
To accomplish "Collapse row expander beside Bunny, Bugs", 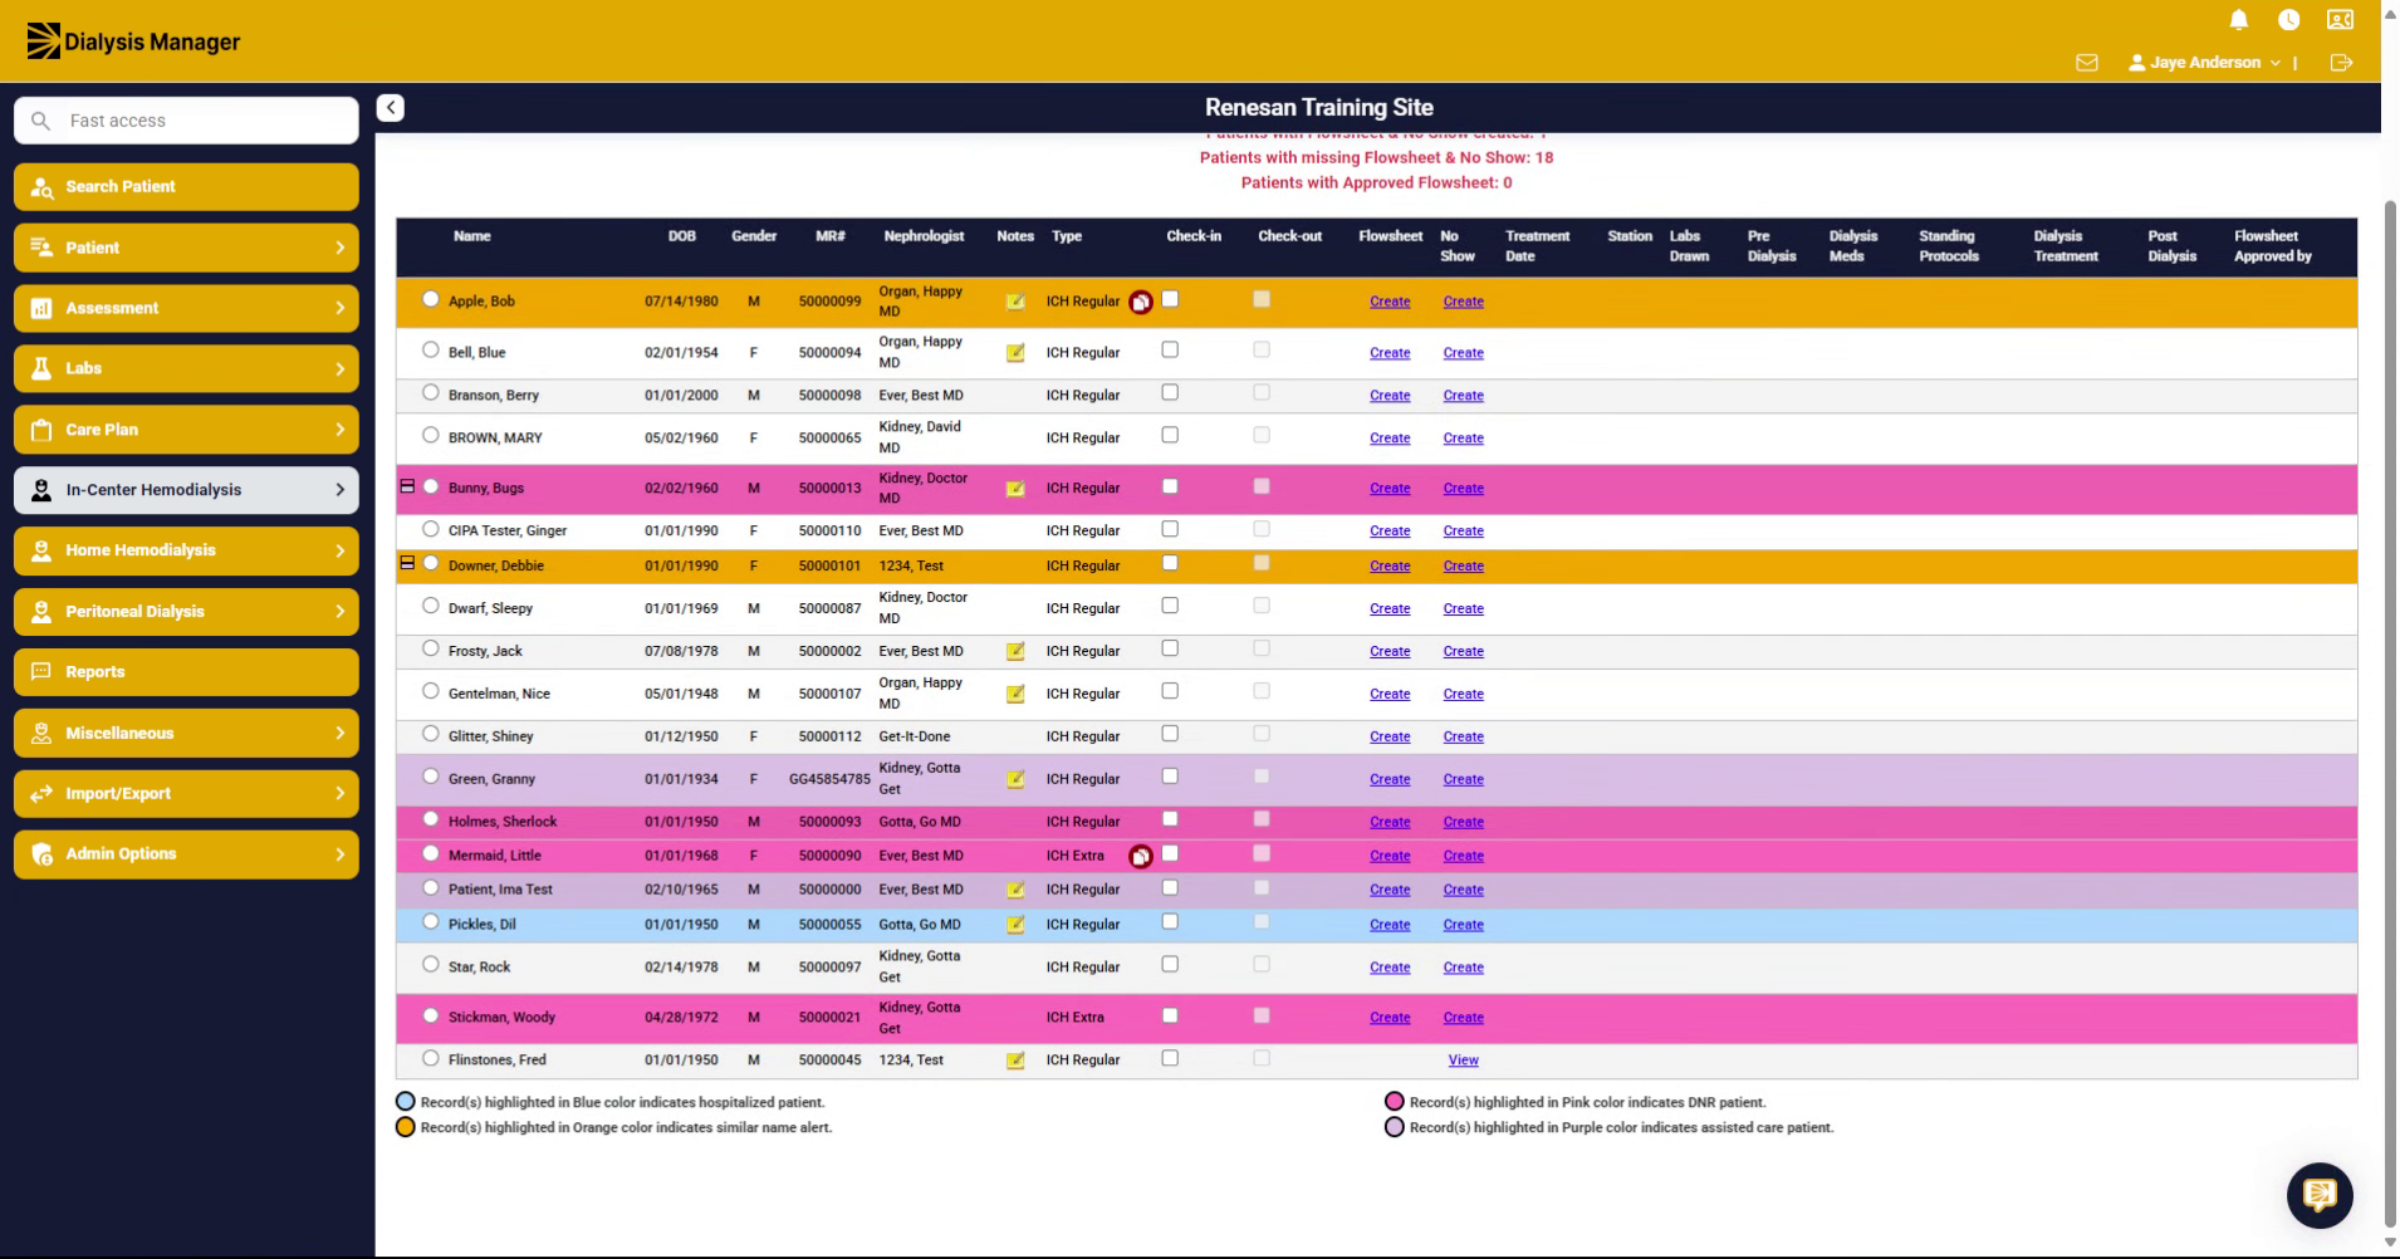I will [x=407, y=486].
